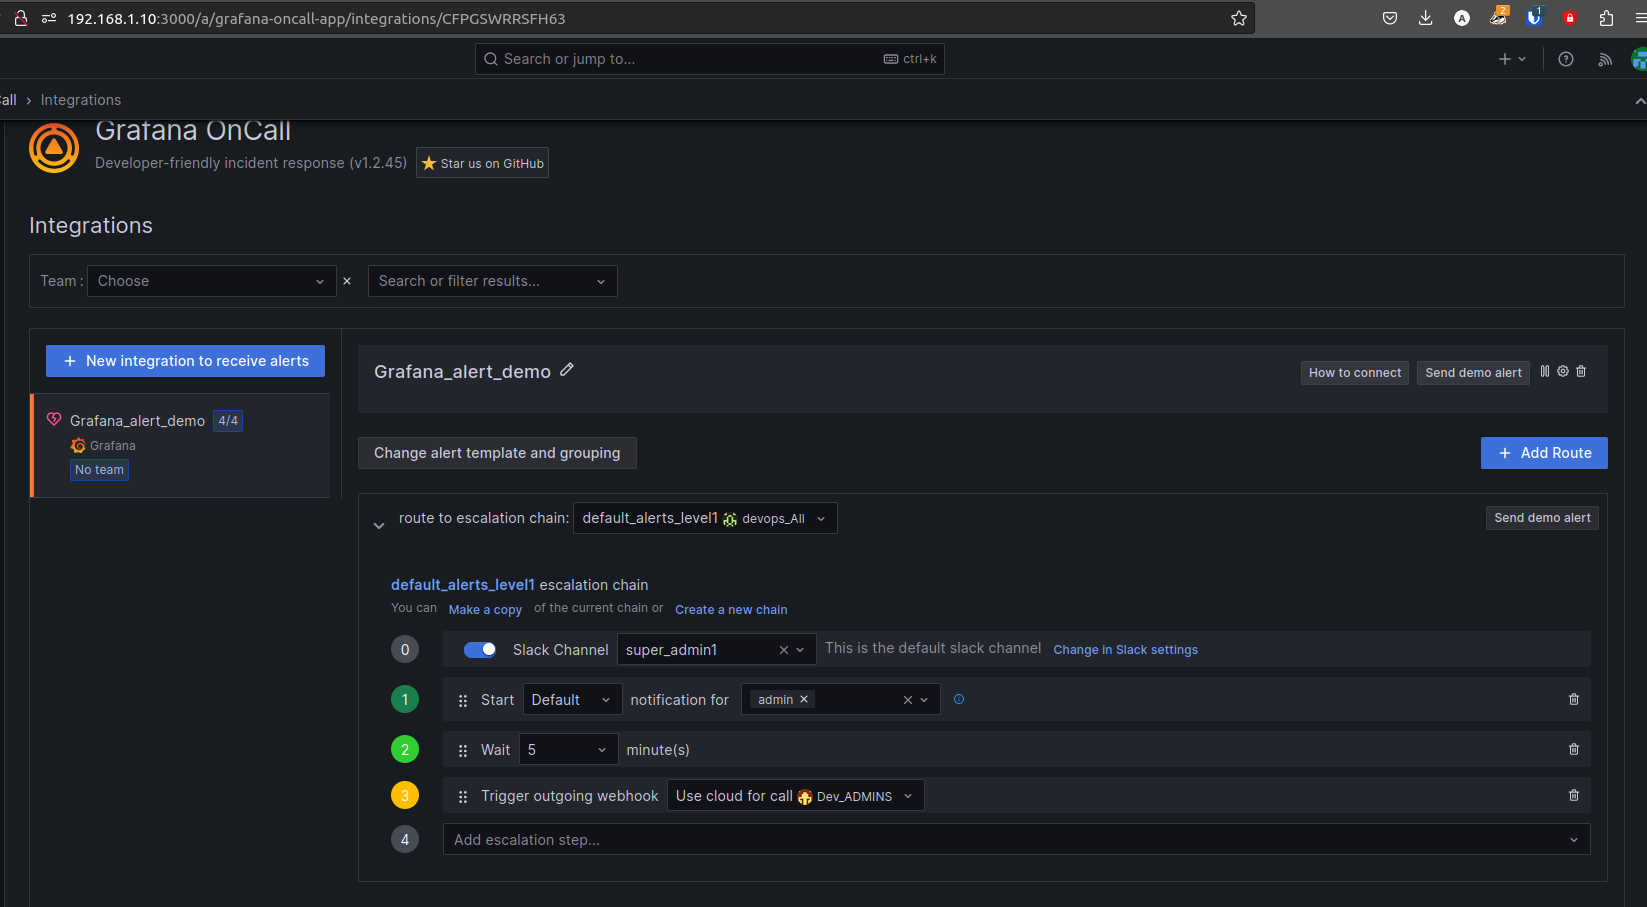Viewport: 1647px width, 907px height.
Task: Clear the super_admin1 Slack channel selection
Action: 784,650
